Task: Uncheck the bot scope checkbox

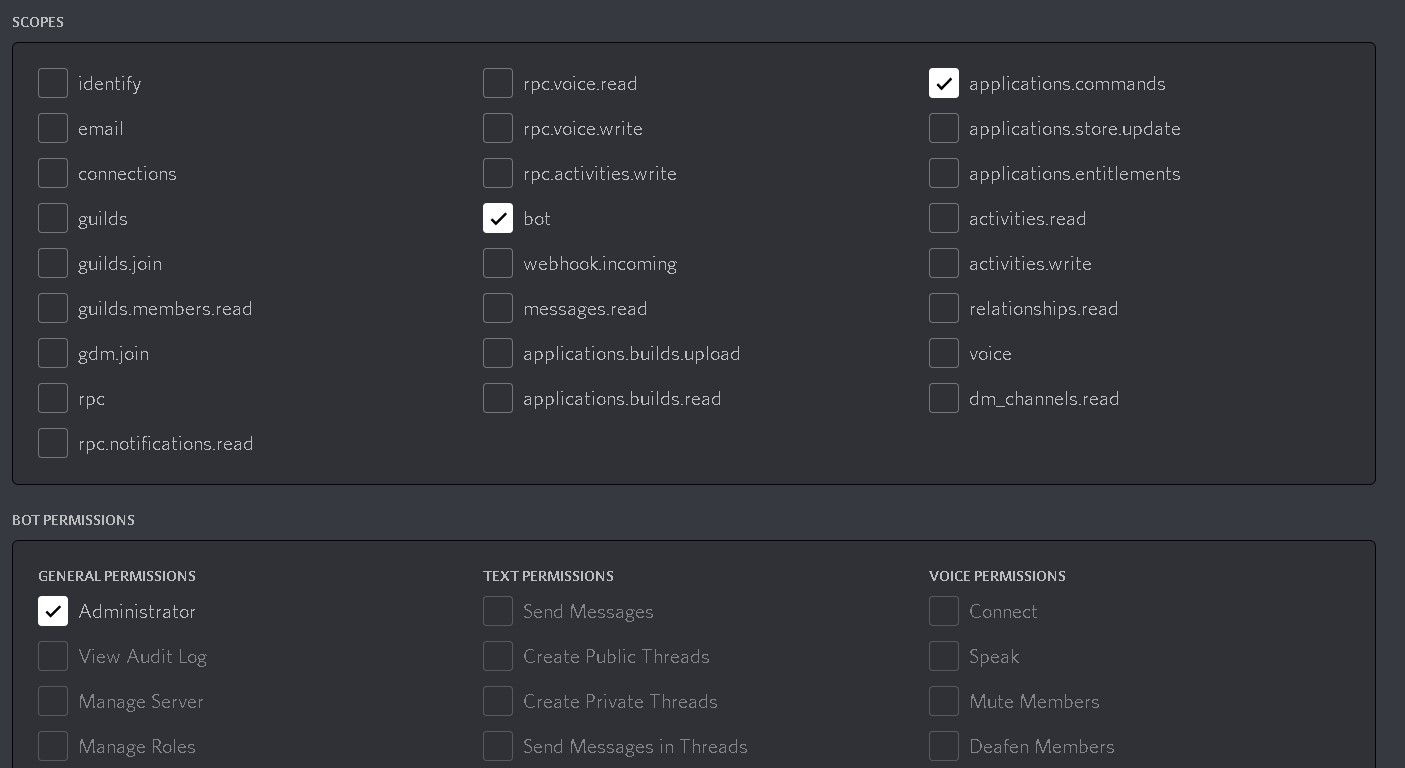Action: 498,218
